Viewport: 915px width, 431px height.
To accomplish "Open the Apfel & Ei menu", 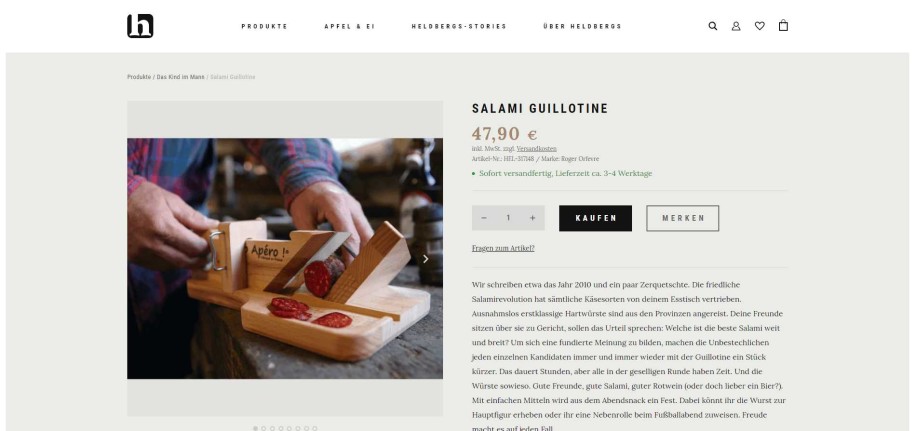I will pos(350,26).
